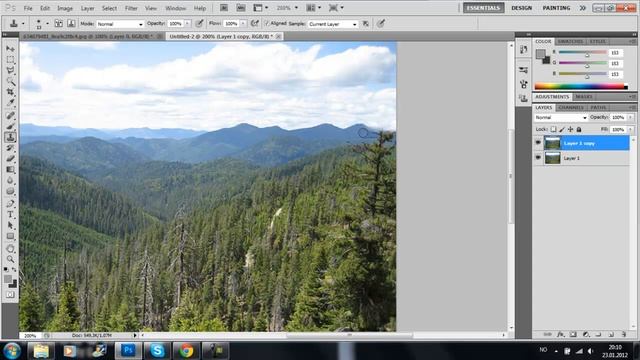Open the History panel from collapsed dock
This screenshot has width=640, height=360.
pyautogui.click(x=523, y=50)
